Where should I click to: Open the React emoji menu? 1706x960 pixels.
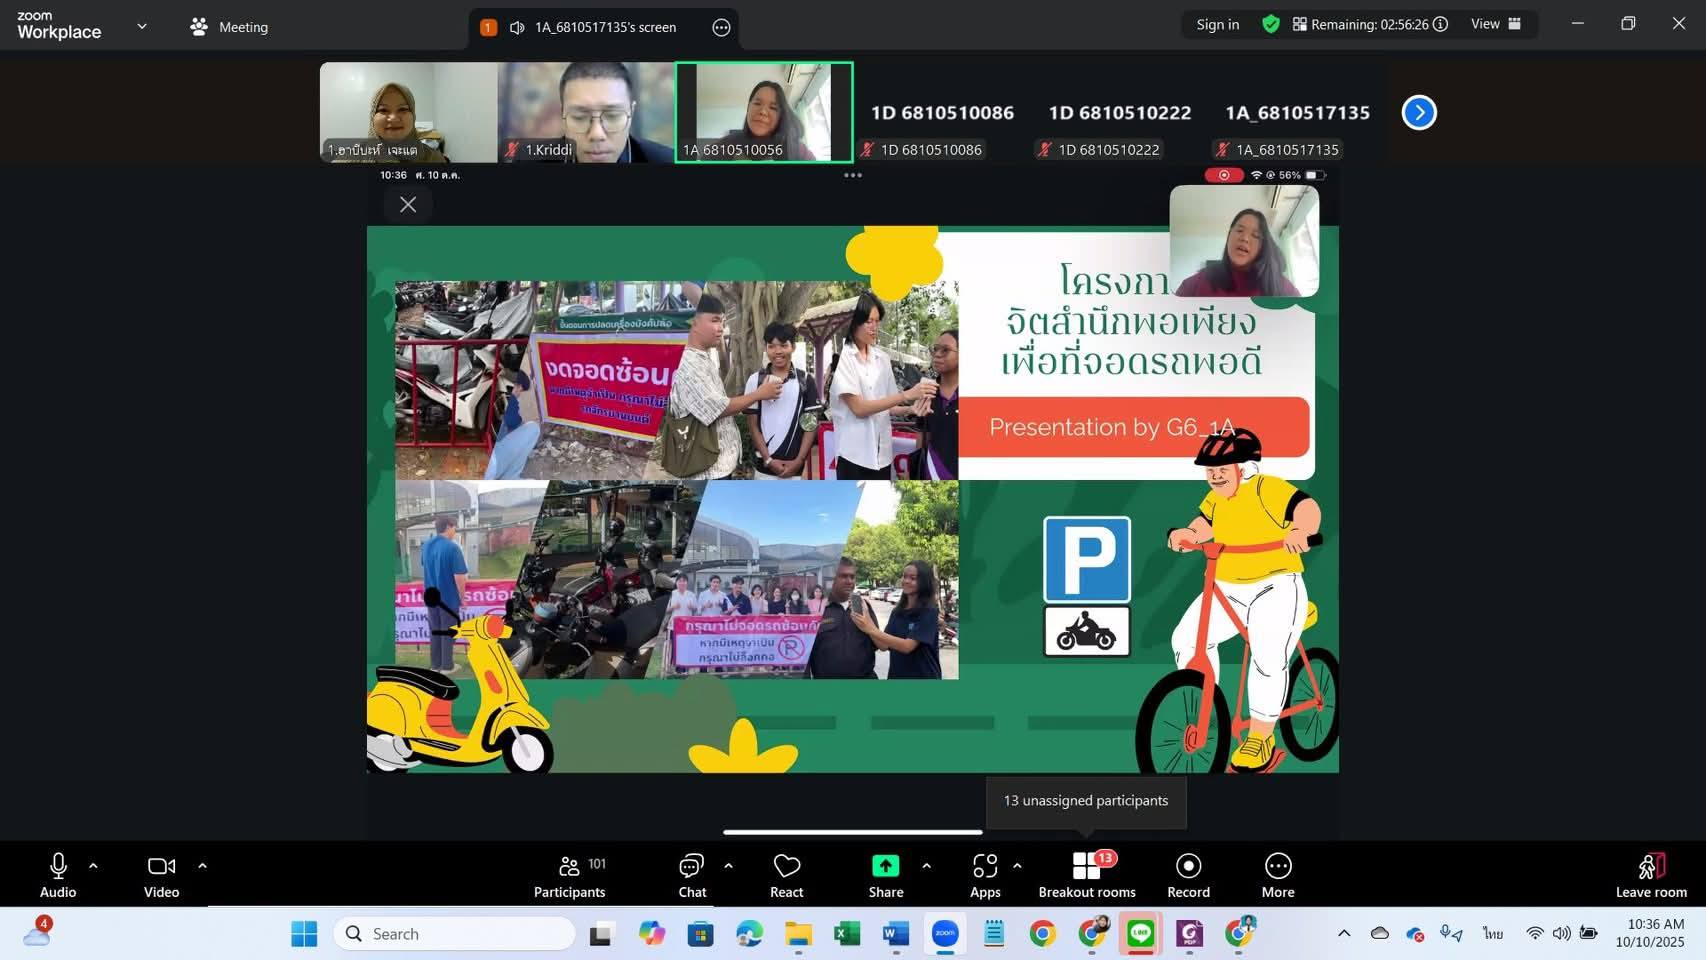tap(786, 875)
